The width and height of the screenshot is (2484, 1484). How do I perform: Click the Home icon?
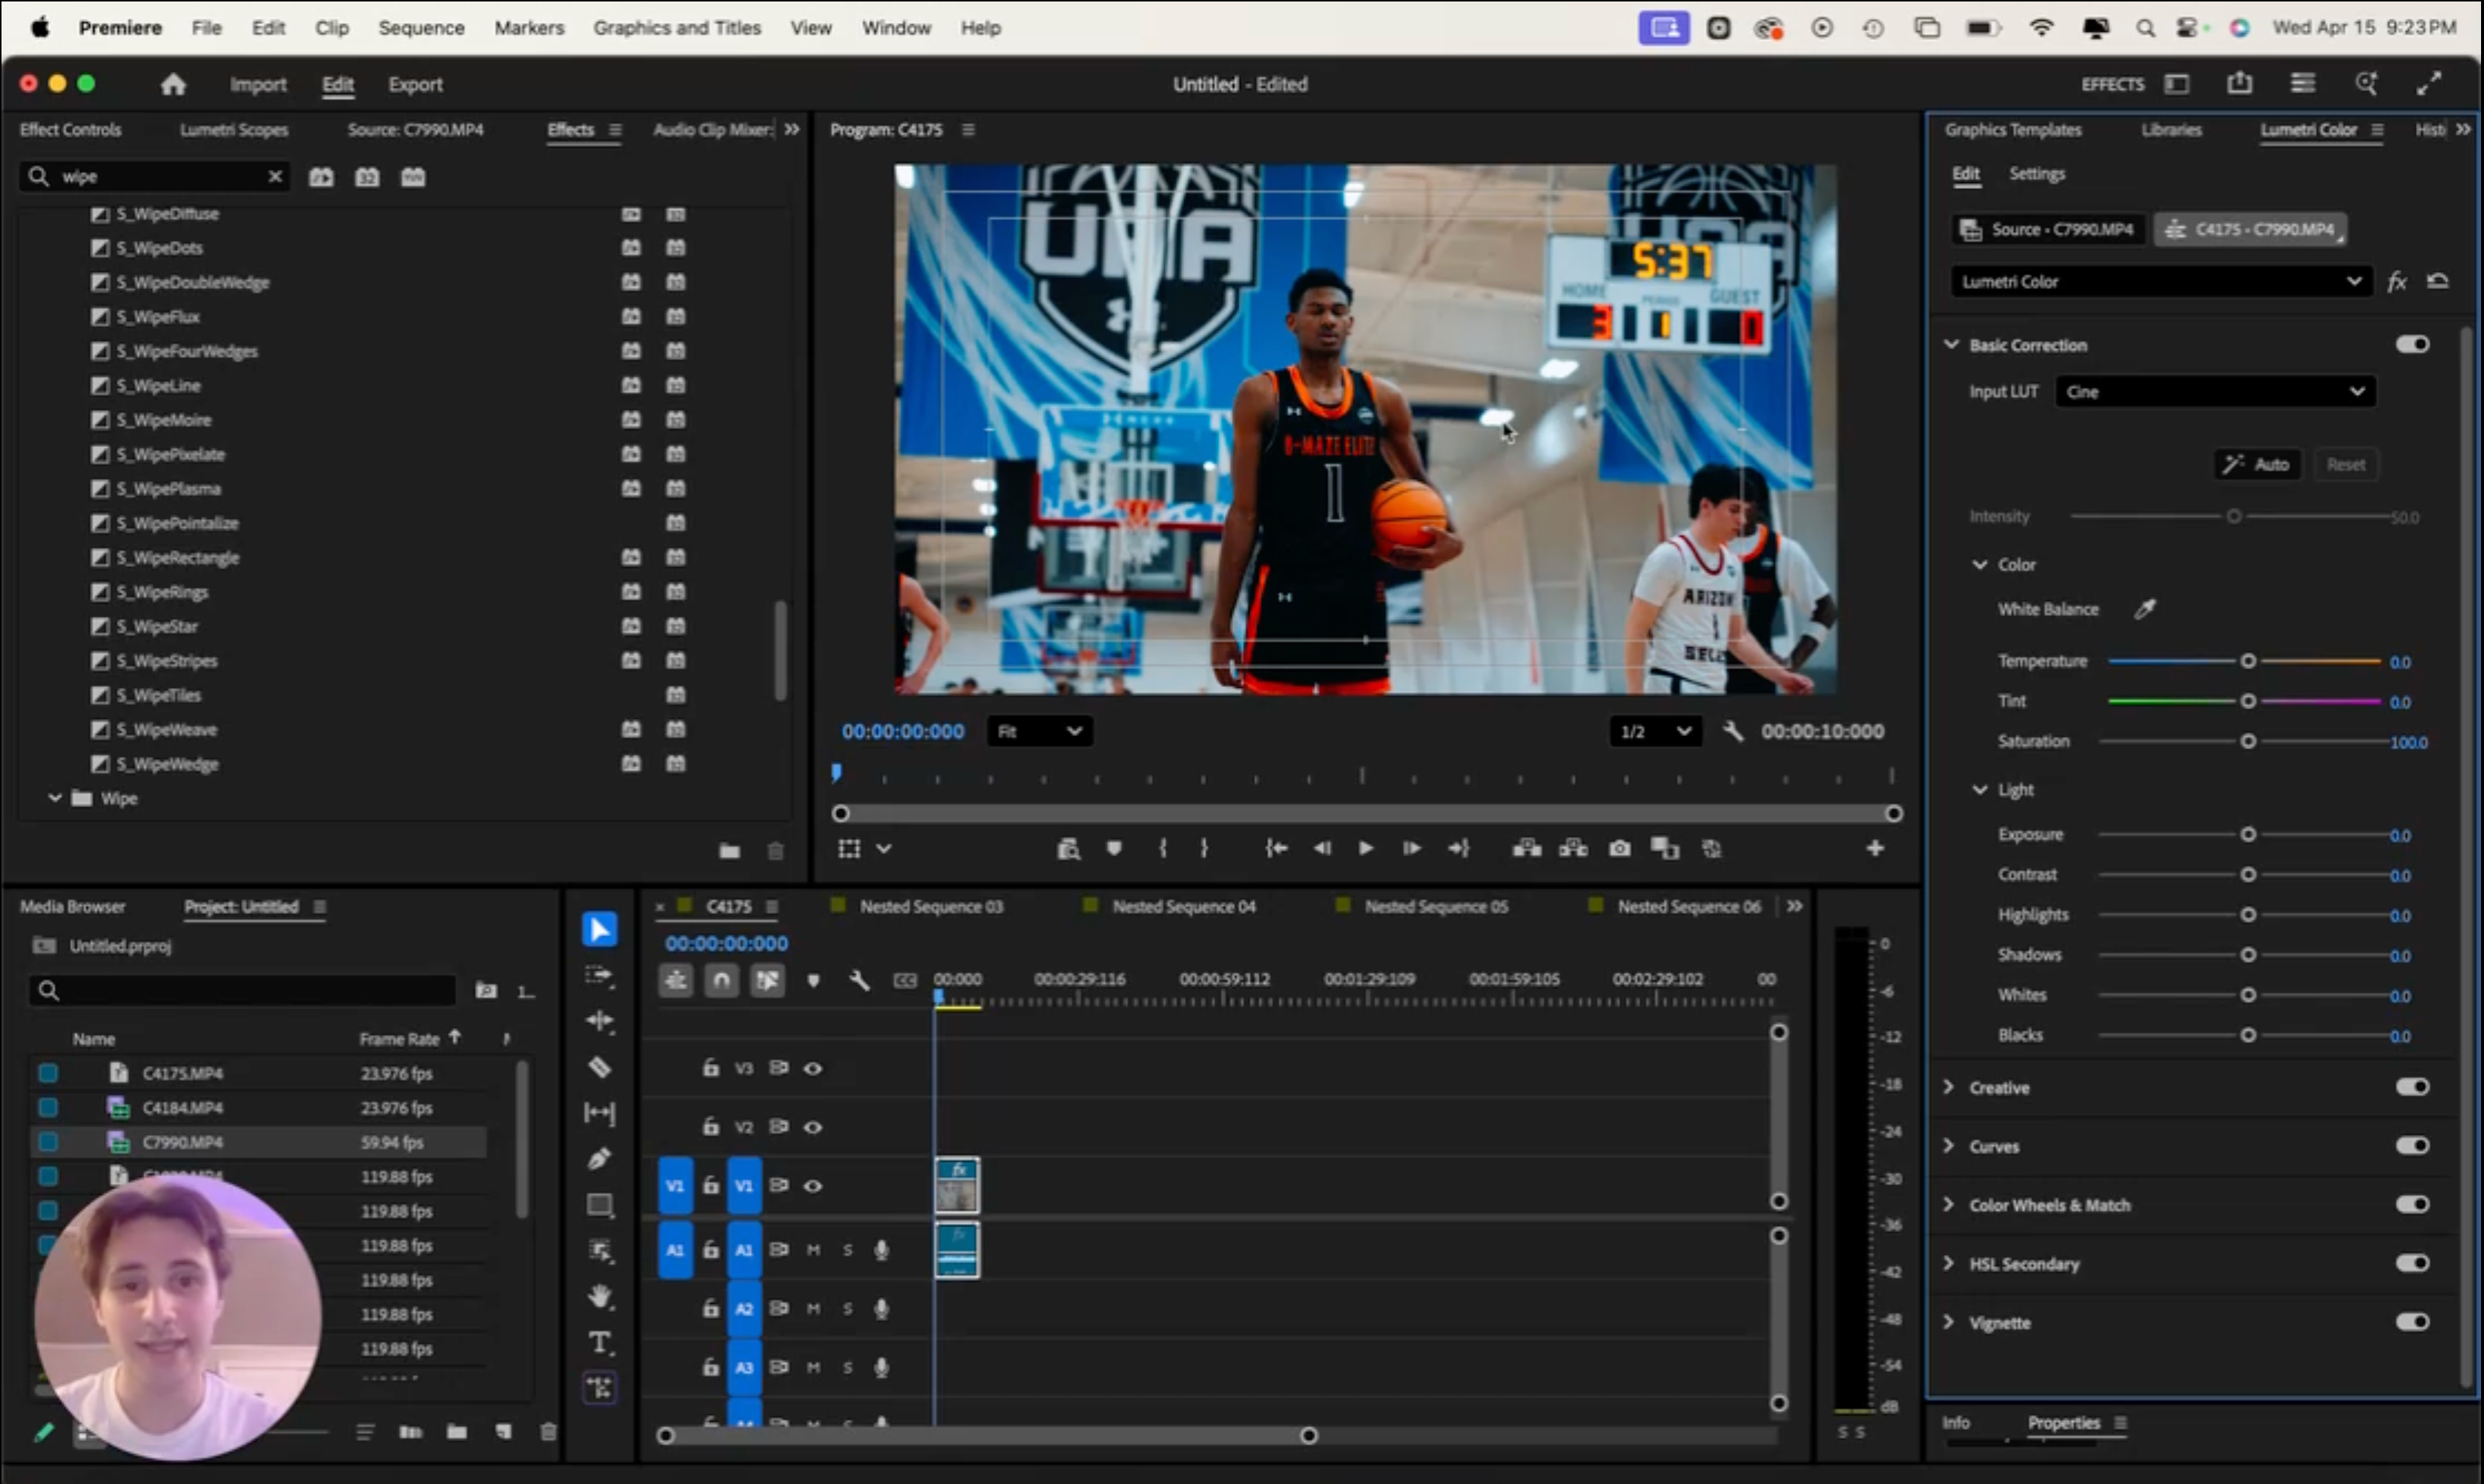pyautogui.click(x=173, y=84)
